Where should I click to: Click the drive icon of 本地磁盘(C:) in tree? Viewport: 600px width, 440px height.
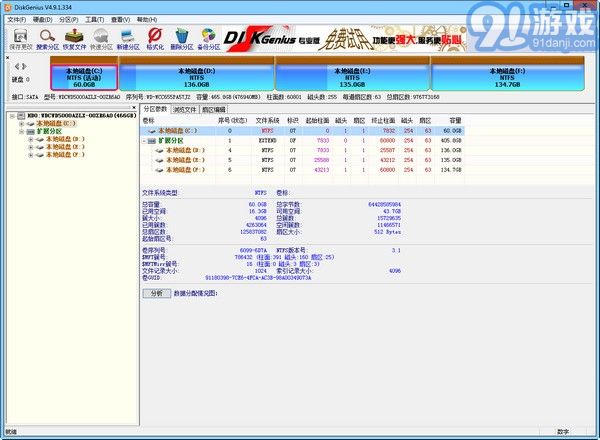(31, 124)
